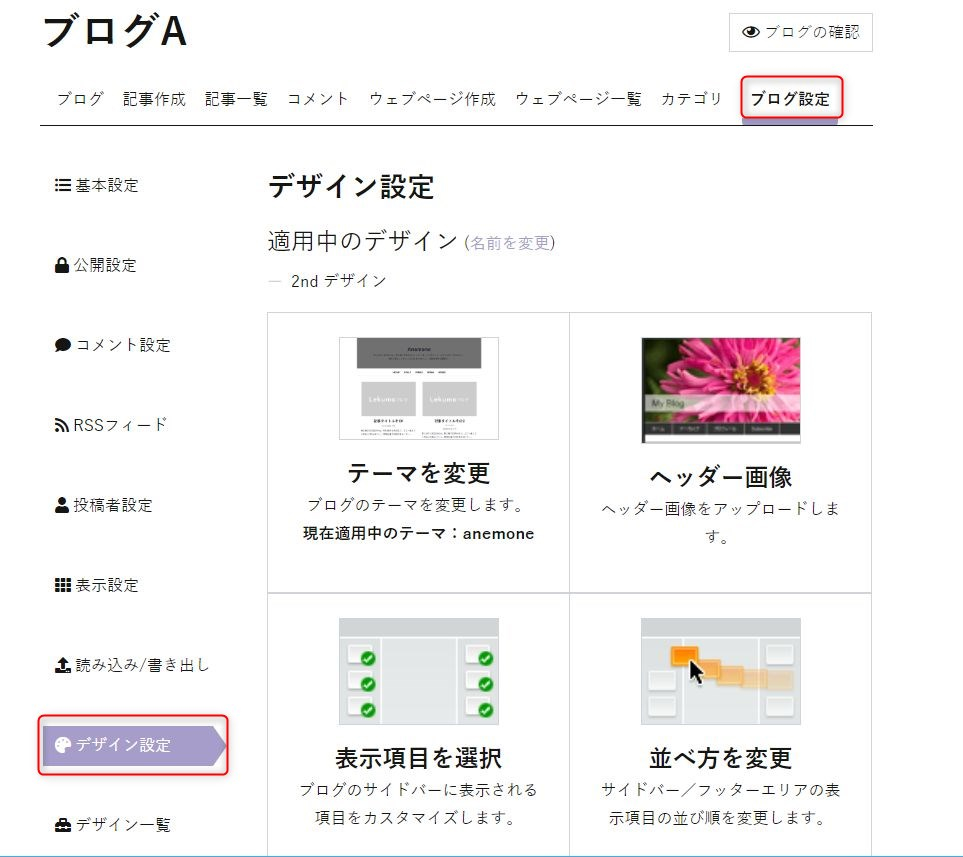The width and height of the screenshot is (963, 857).
Task: Click the ブログのテーマを変更します description
Action: click(417, 505)
